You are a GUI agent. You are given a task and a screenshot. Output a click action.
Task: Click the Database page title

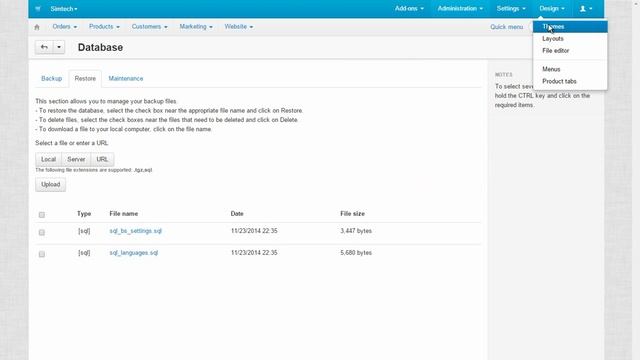pos(100,47)
